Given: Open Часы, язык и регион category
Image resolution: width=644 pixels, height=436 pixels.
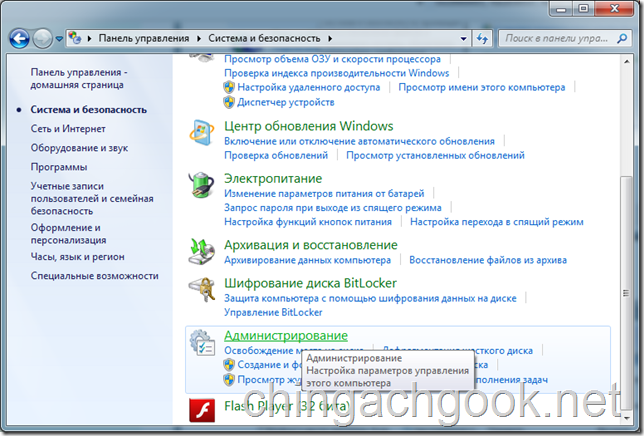Looking at the screenshot, I should click(x=77, y=257).
